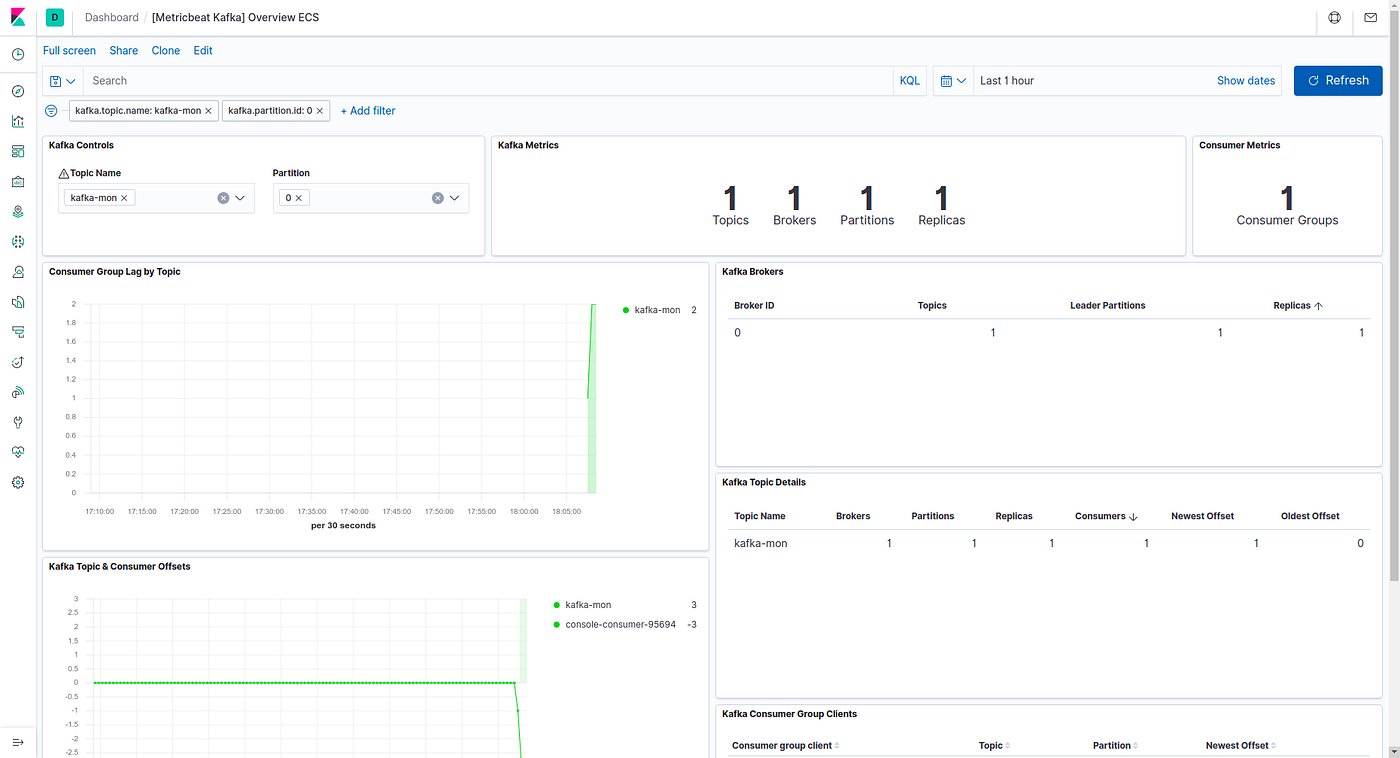This screenshot has height=758, width=1400.
Task: Open the date picker calendar dropdown
Action: (x=953, y=80)
